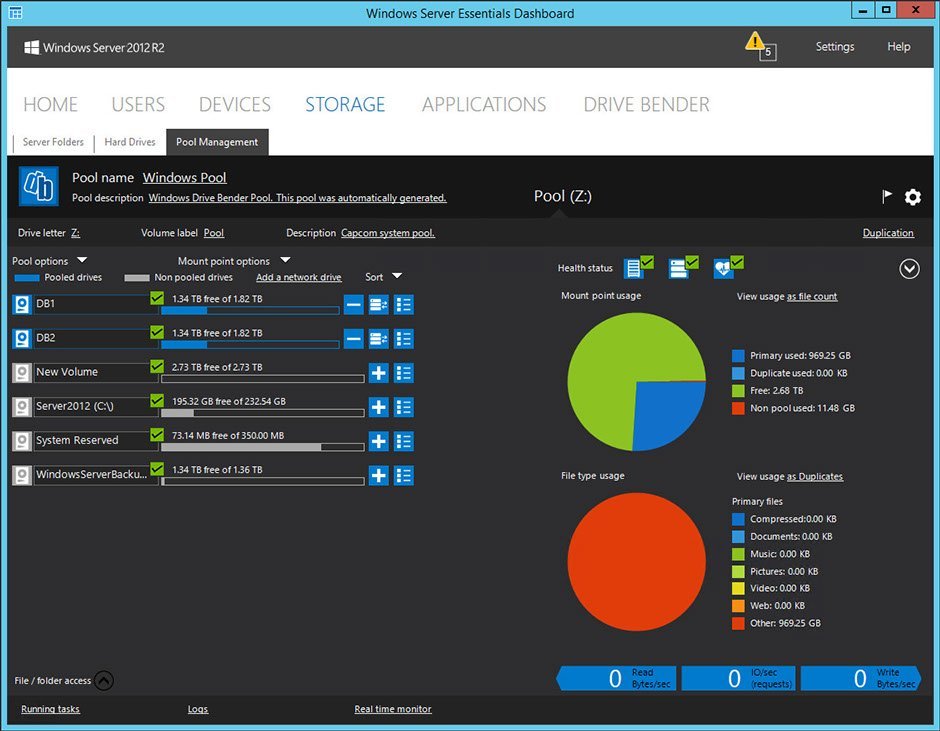This screenshot has width=940, height=731.
Task: Toggle the DB1 green checkbox
Action: [x=157, y=297]
